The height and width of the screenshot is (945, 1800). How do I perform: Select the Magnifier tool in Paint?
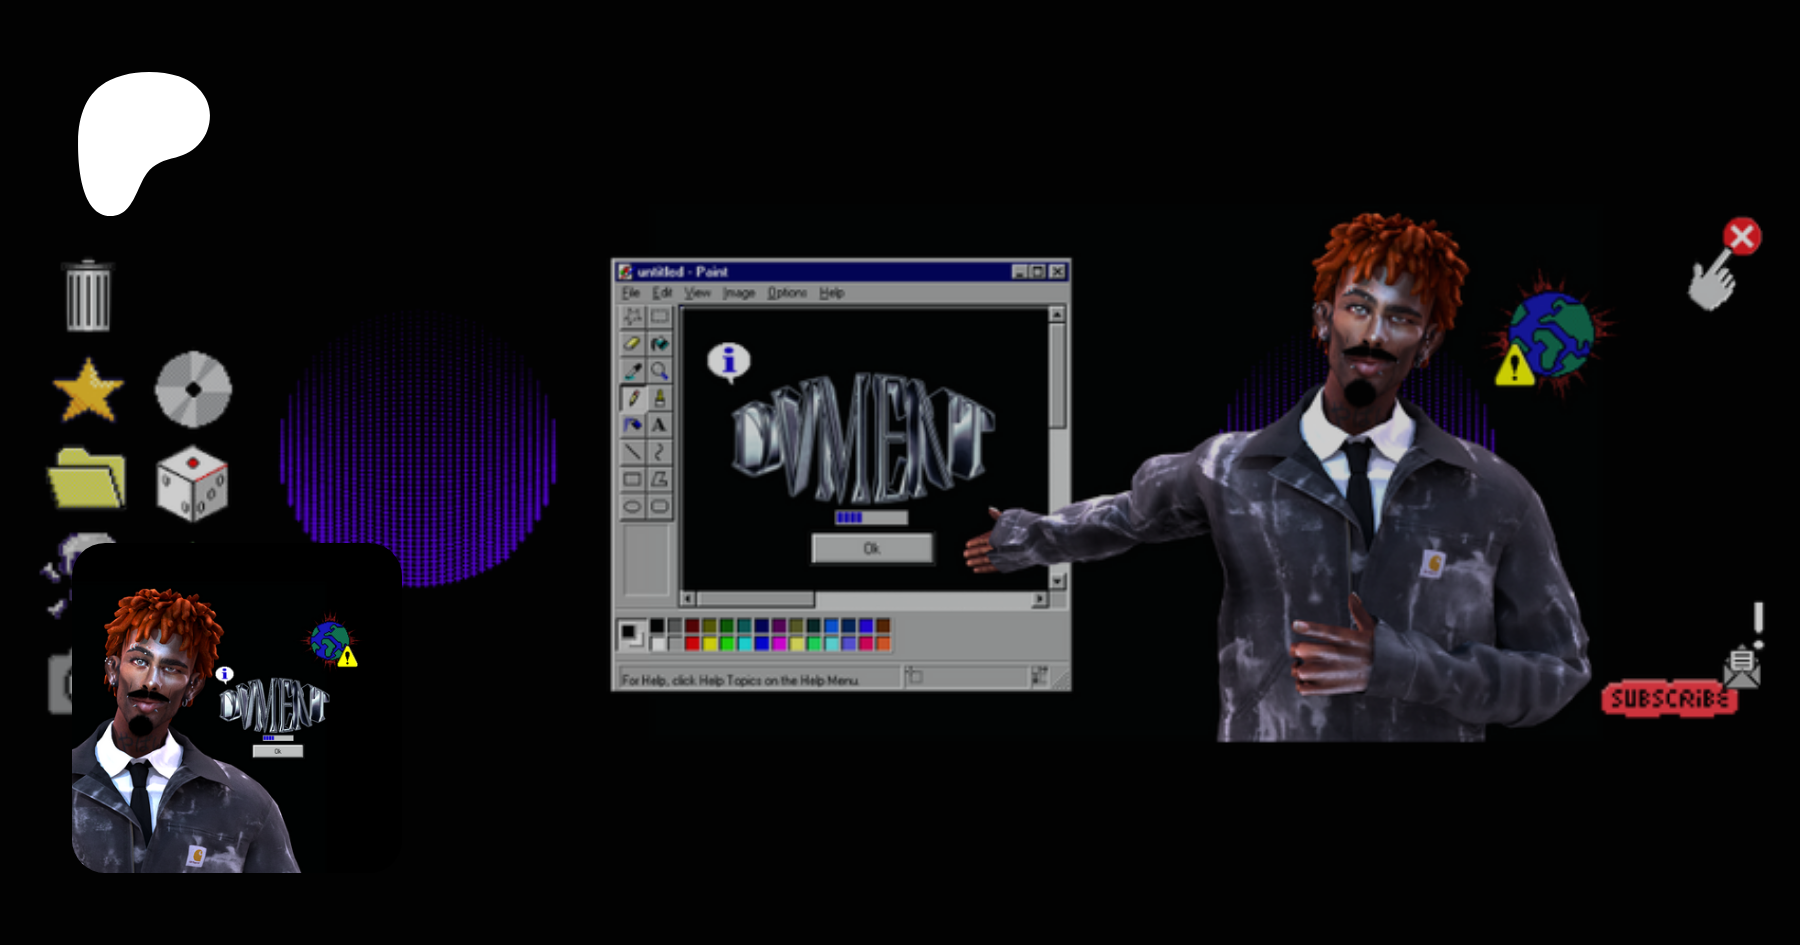(x=660, y=371)
